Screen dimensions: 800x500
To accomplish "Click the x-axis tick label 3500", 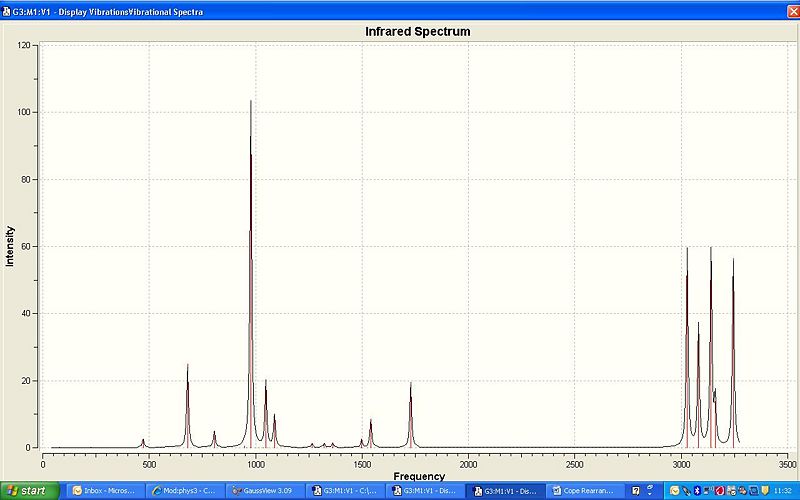I will tap(787, 465).
